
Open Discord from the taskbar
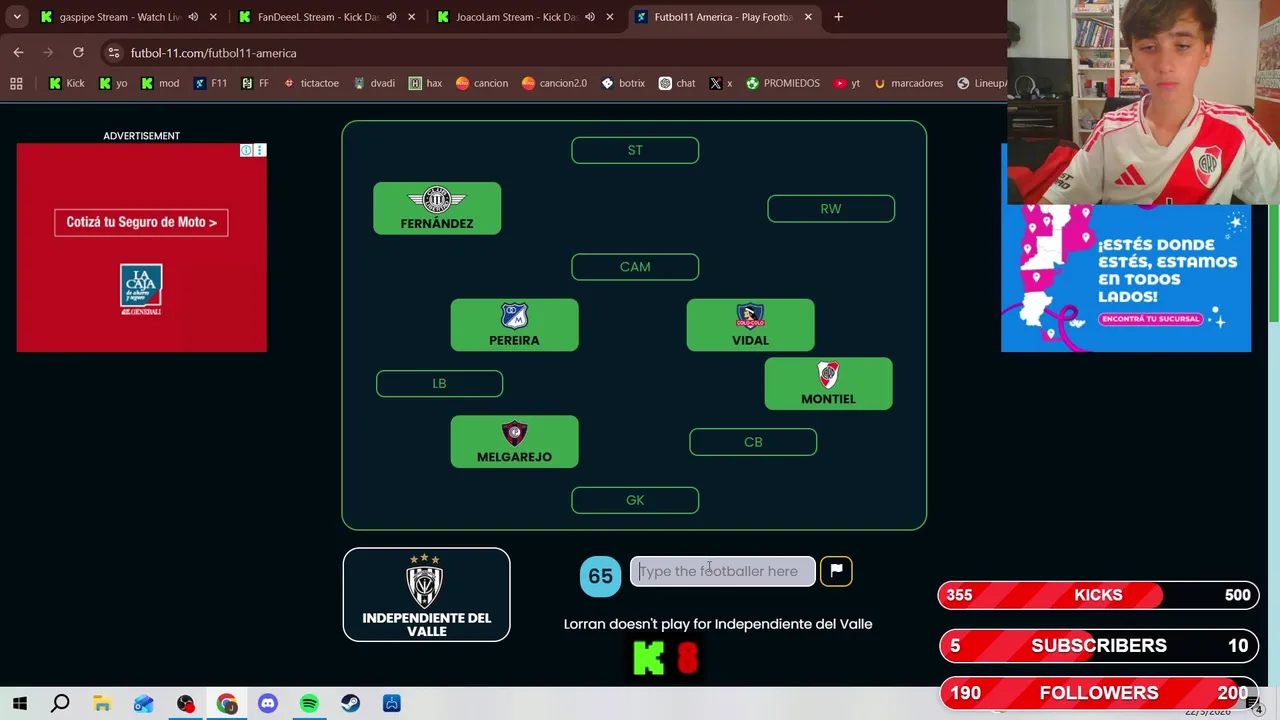click(267, 704)
